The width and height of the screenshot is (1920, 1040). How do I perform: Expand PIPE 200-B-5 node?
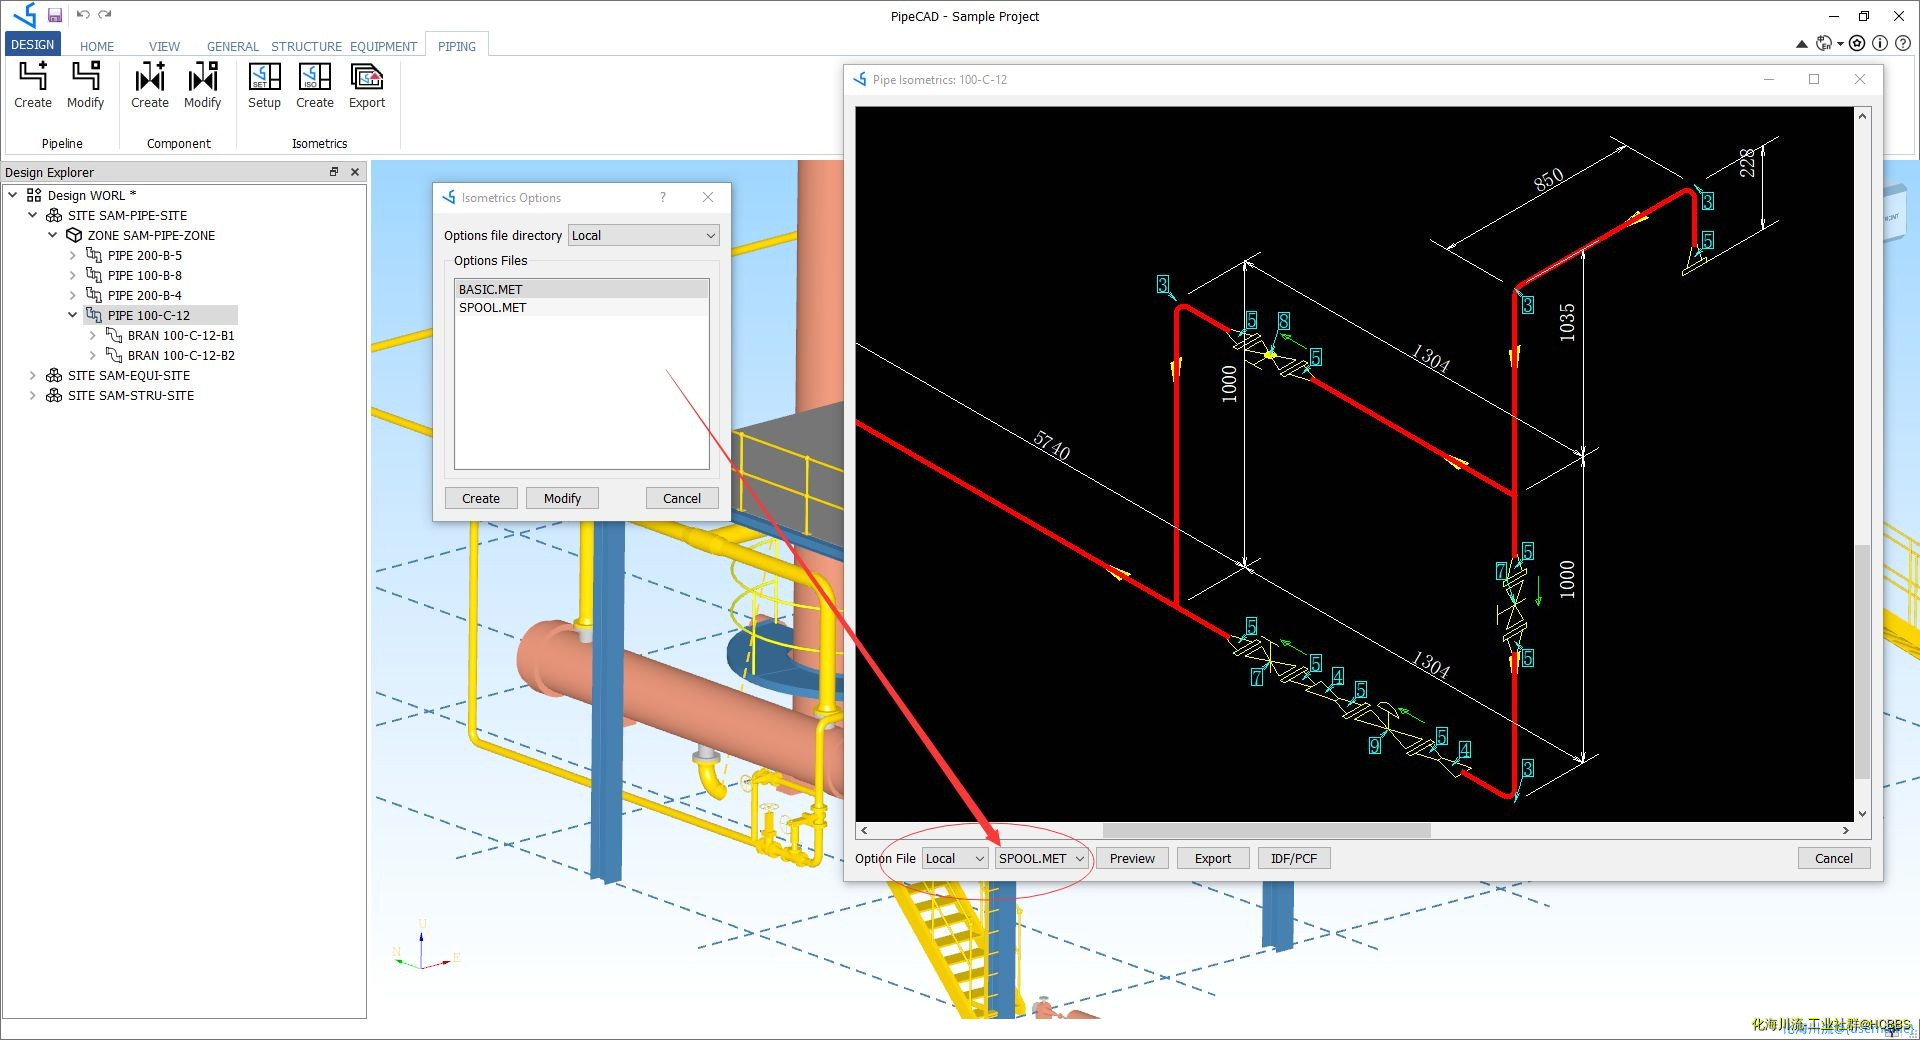[73, 255]
